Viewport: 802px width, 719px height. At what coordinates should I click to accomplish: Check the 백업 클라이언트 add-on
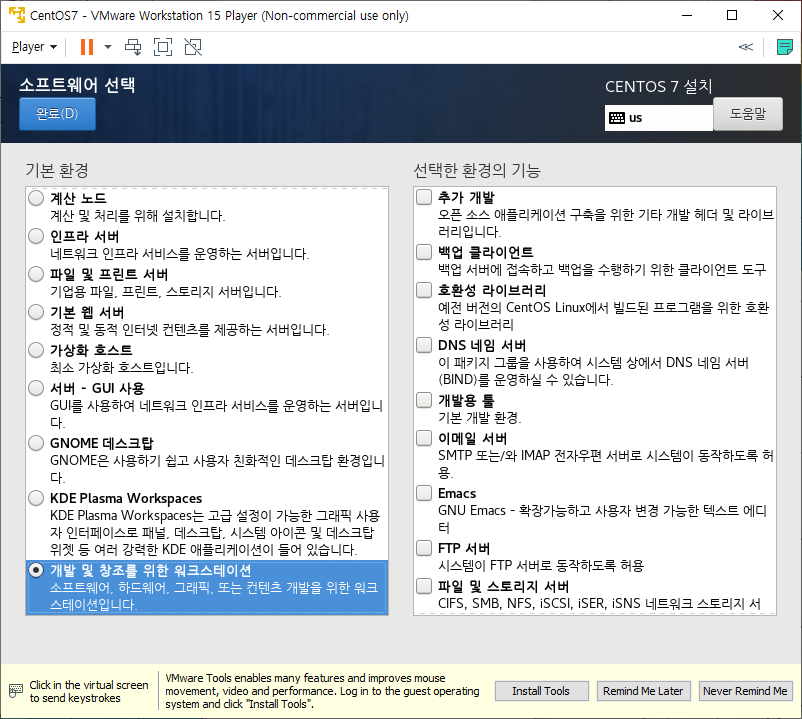coord(424,252)
